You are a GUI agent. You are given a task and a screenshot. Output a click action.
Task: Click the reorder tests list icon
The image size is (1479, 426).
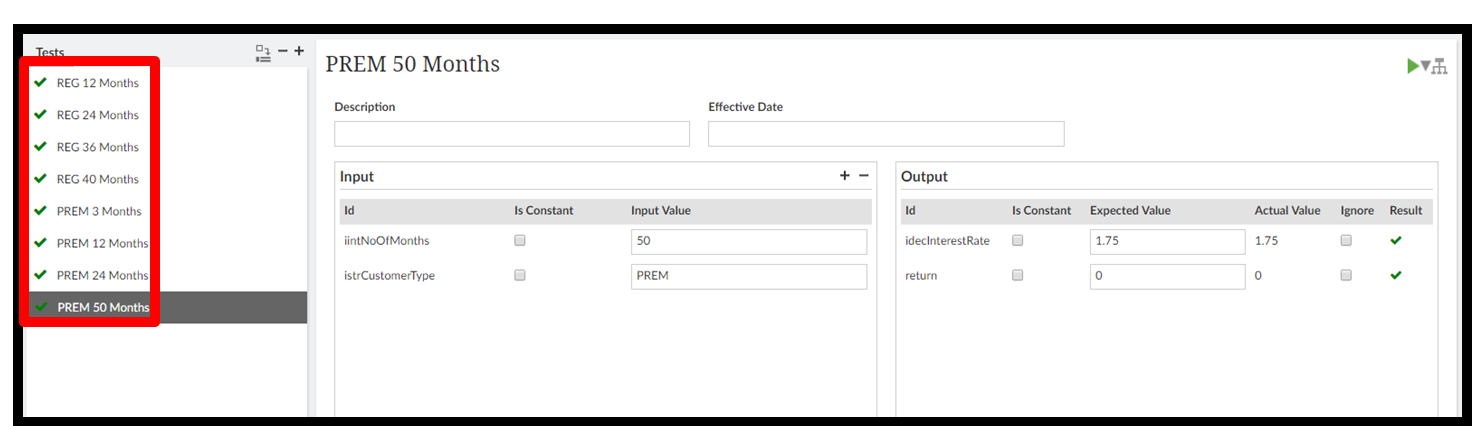pyautogui.click(x=263, y=52)
